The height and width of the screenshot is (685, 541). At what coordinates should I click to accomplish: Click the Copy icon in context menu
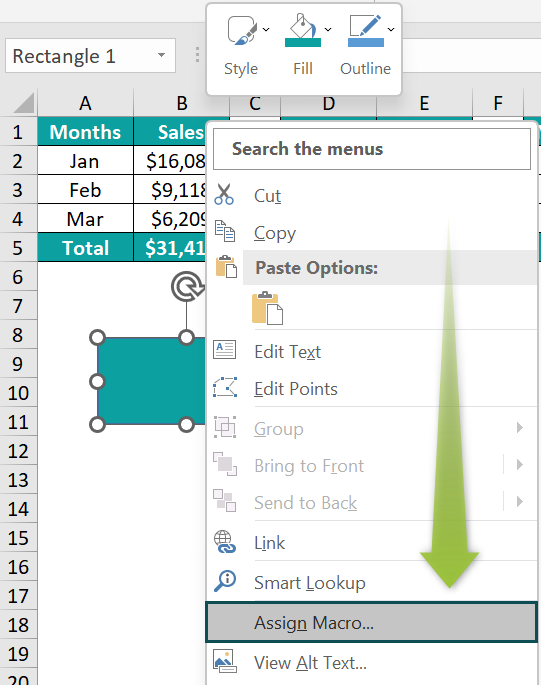click(225, 231)
